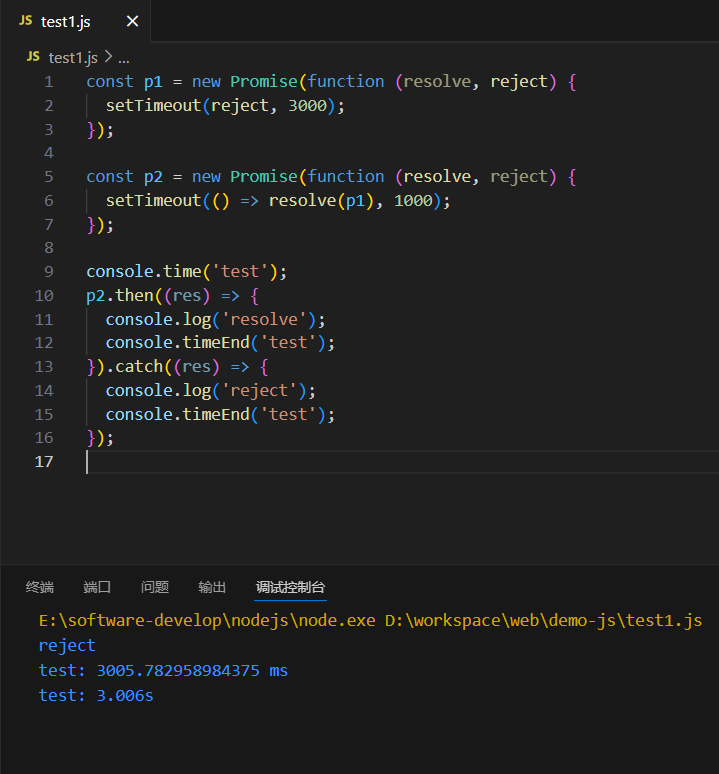Viewport: 719px width, 774px height.
Task: Close the test1.js editor tab
Action: (x=132, y=21)
